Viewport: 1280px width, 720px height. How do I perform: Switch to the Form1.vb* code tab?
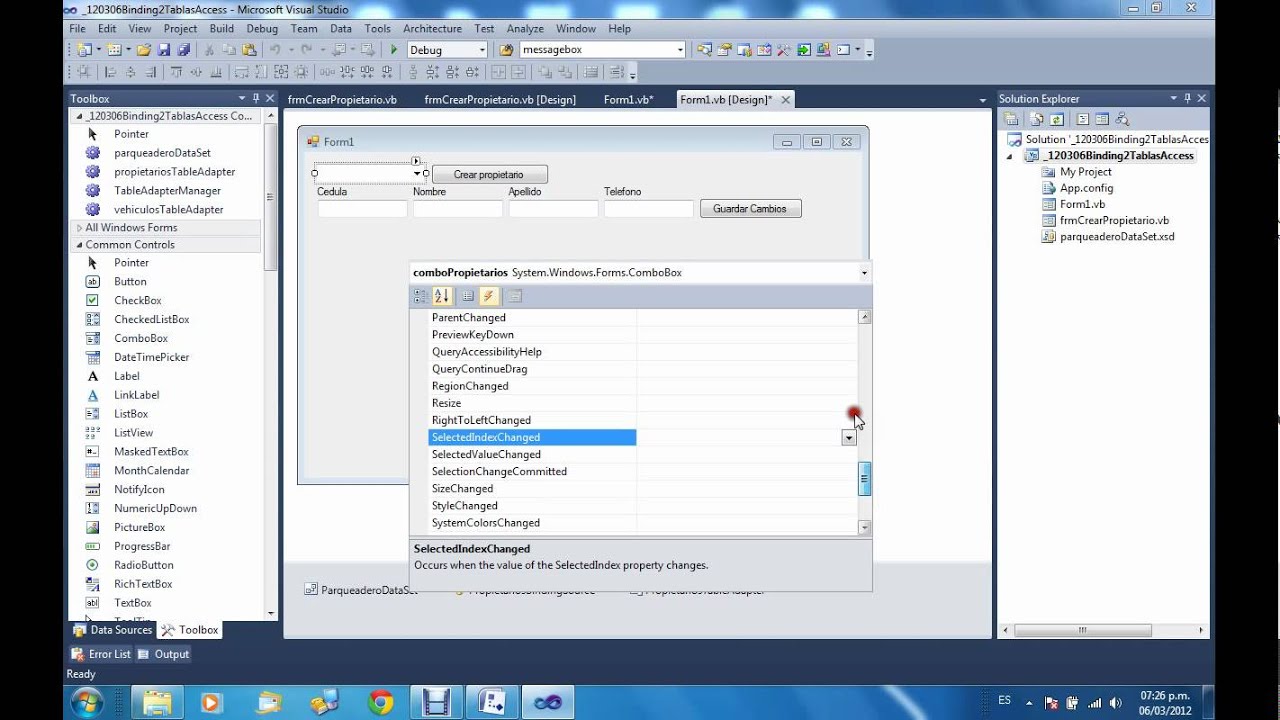pos(628,100)
